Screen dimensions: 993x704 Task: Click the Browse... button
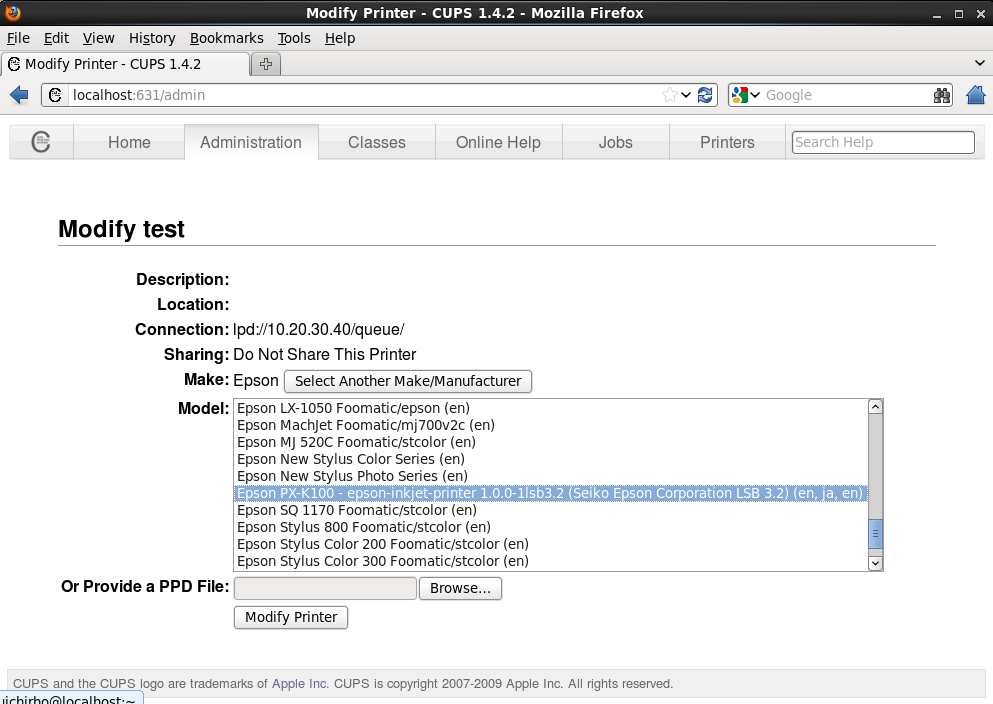(460, 588)
